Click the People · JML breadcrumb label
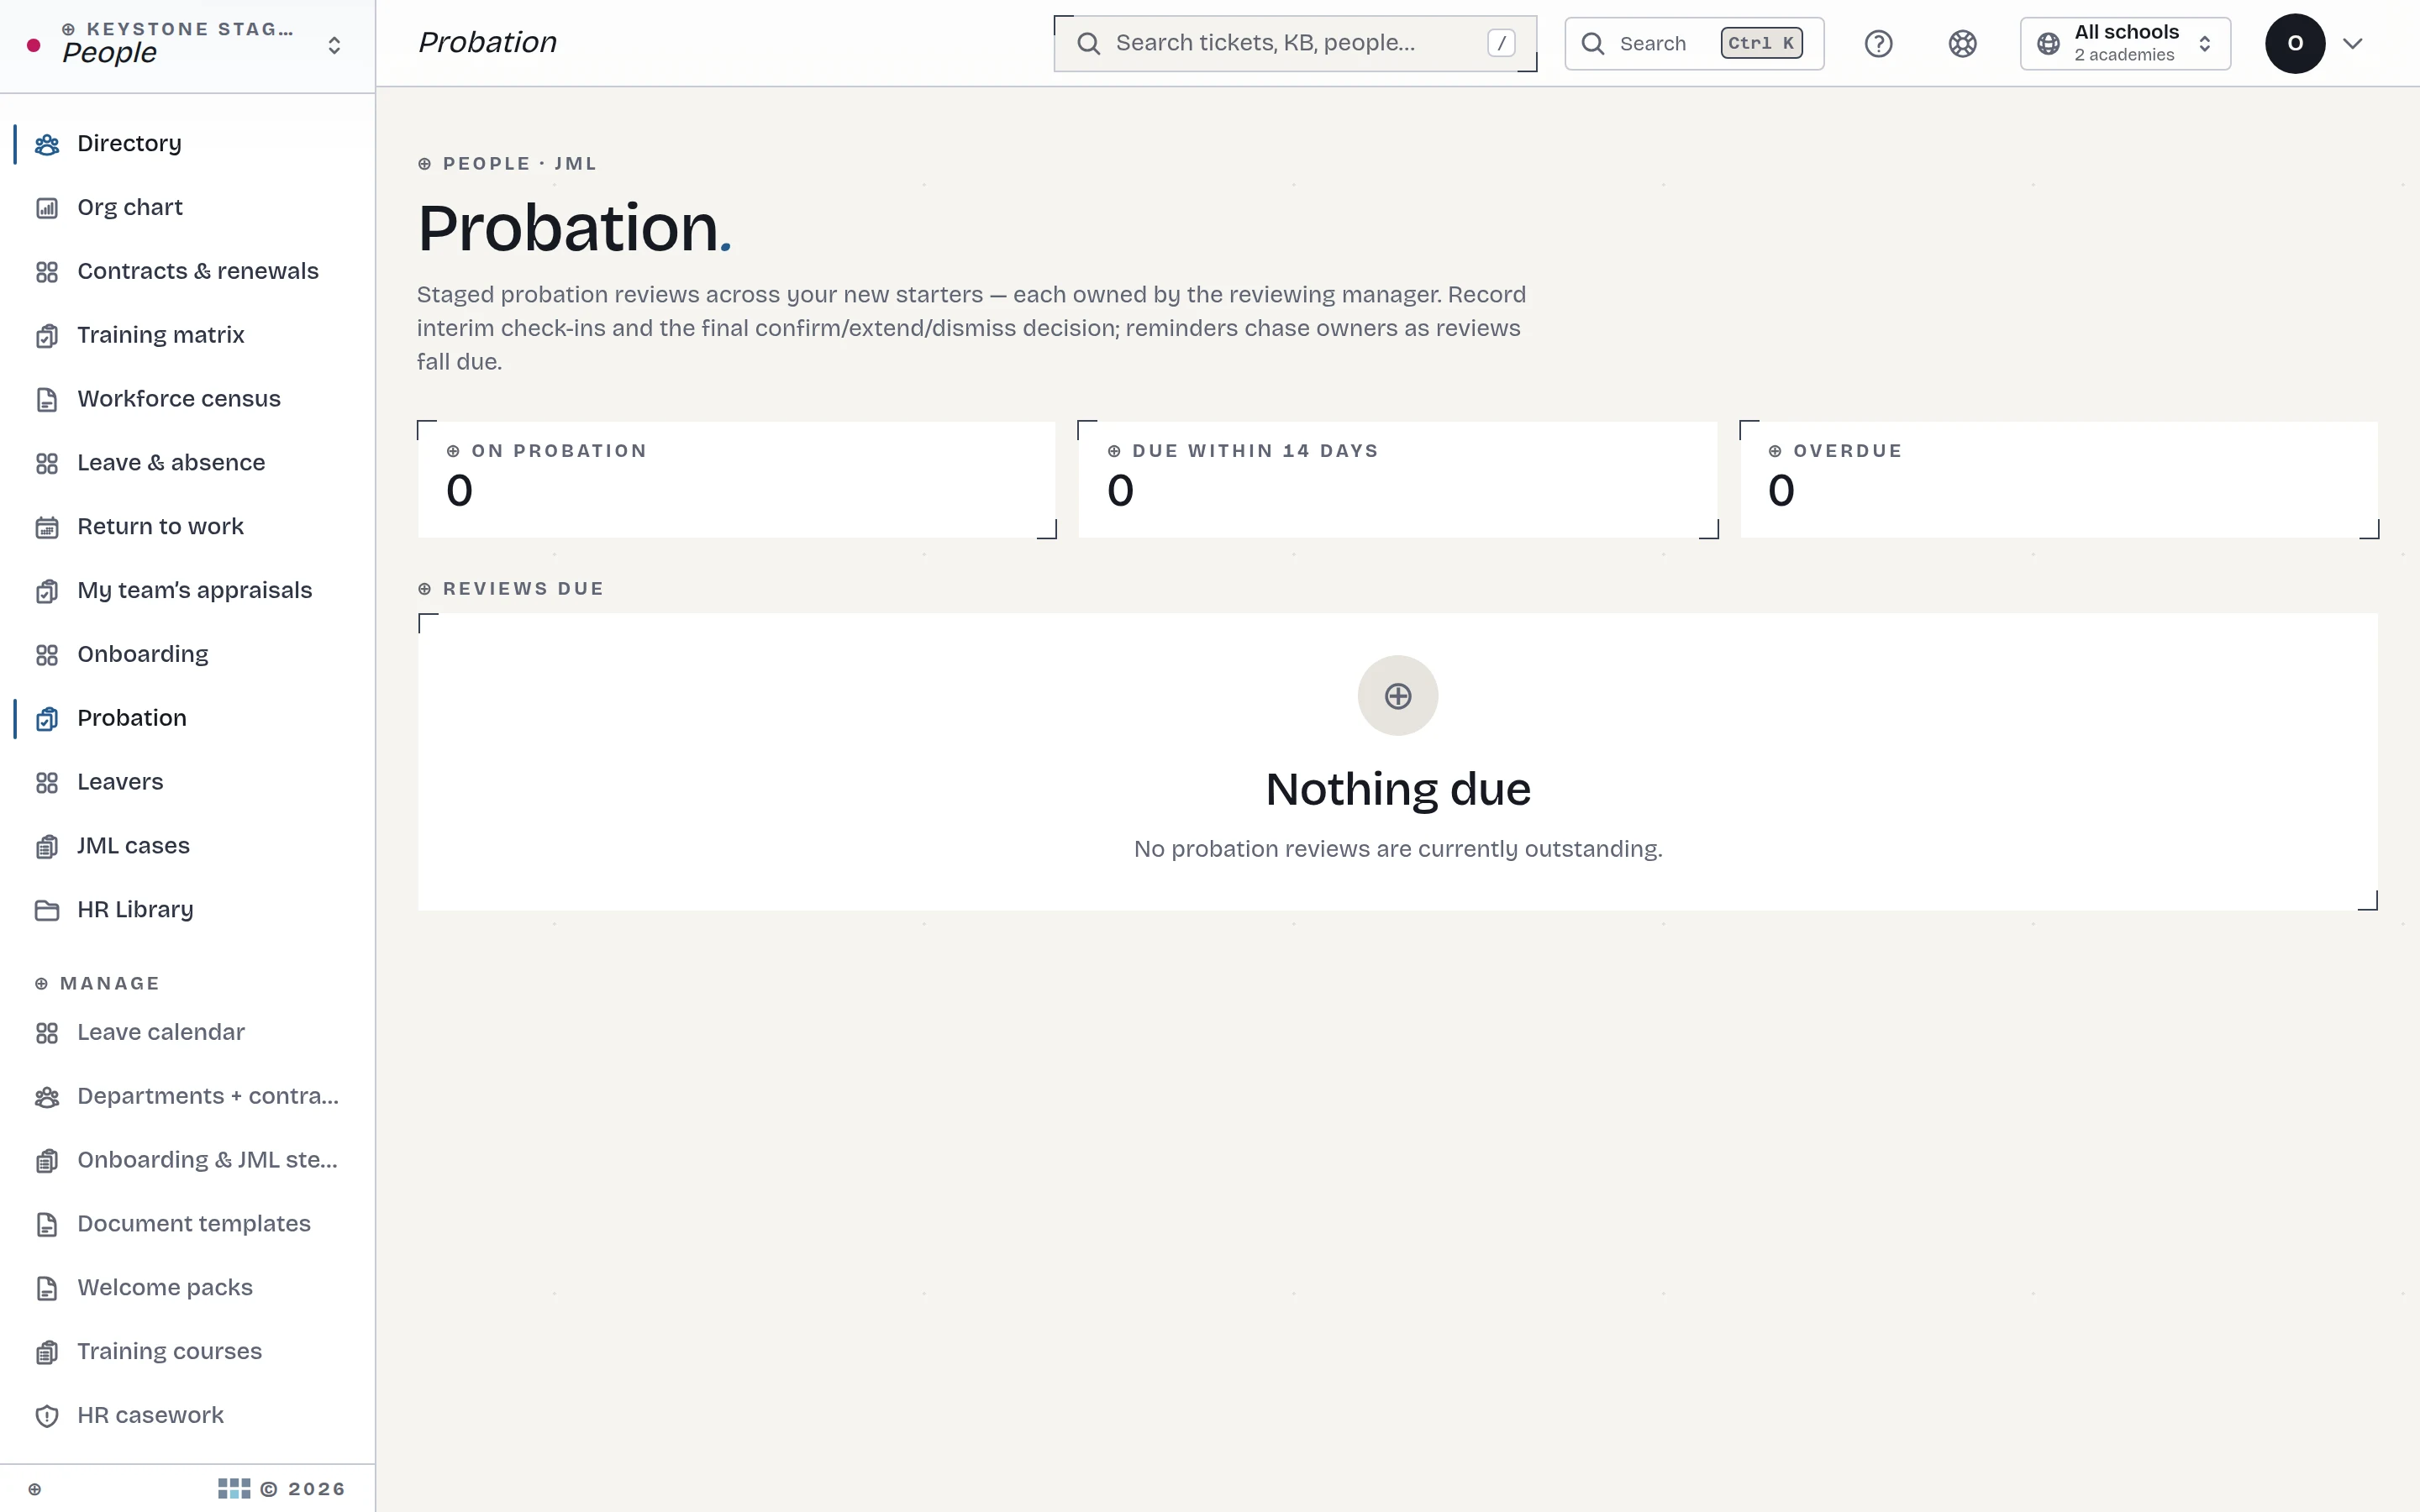Screen dimensions: 2420x1512 [x=507, y=164]
